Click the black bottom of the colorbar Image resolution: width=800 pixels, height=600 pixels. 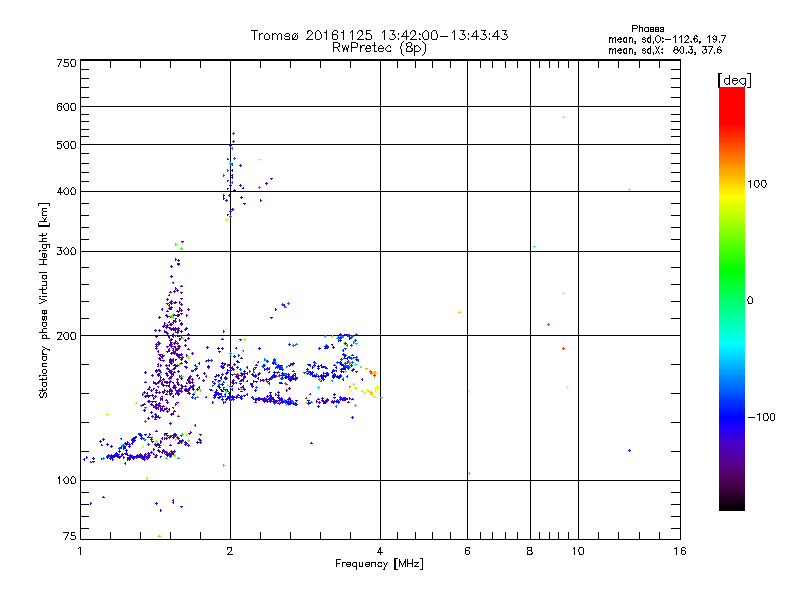tap(732, 503)
